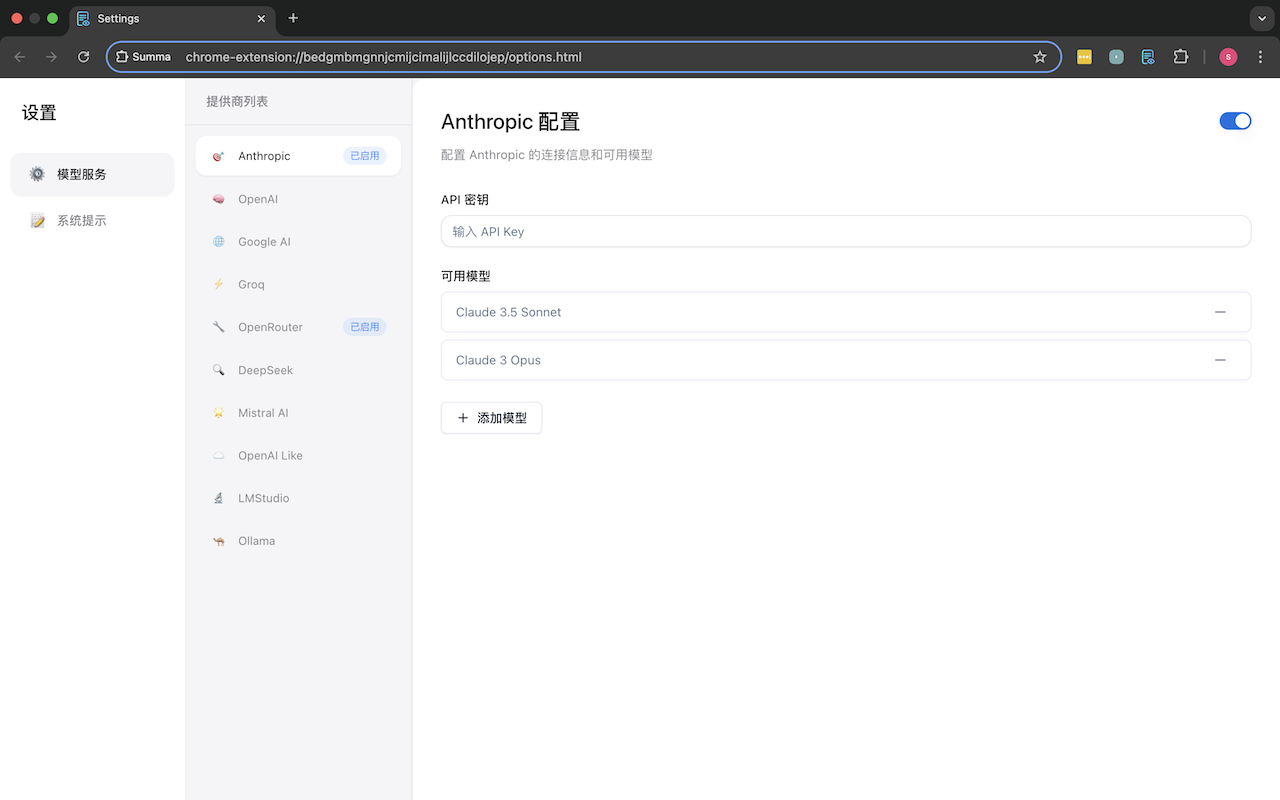Select OpenRouter provider
Image resolution: width=1280 pixels, height=800 pixels.
[x=298, y=327]
